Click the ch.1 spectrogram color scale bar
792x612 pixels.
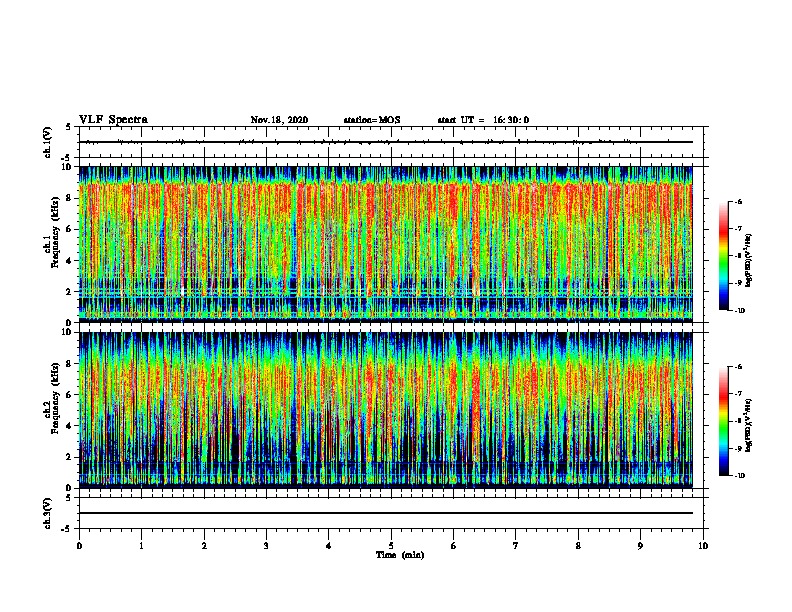click(x=723, y=256)
